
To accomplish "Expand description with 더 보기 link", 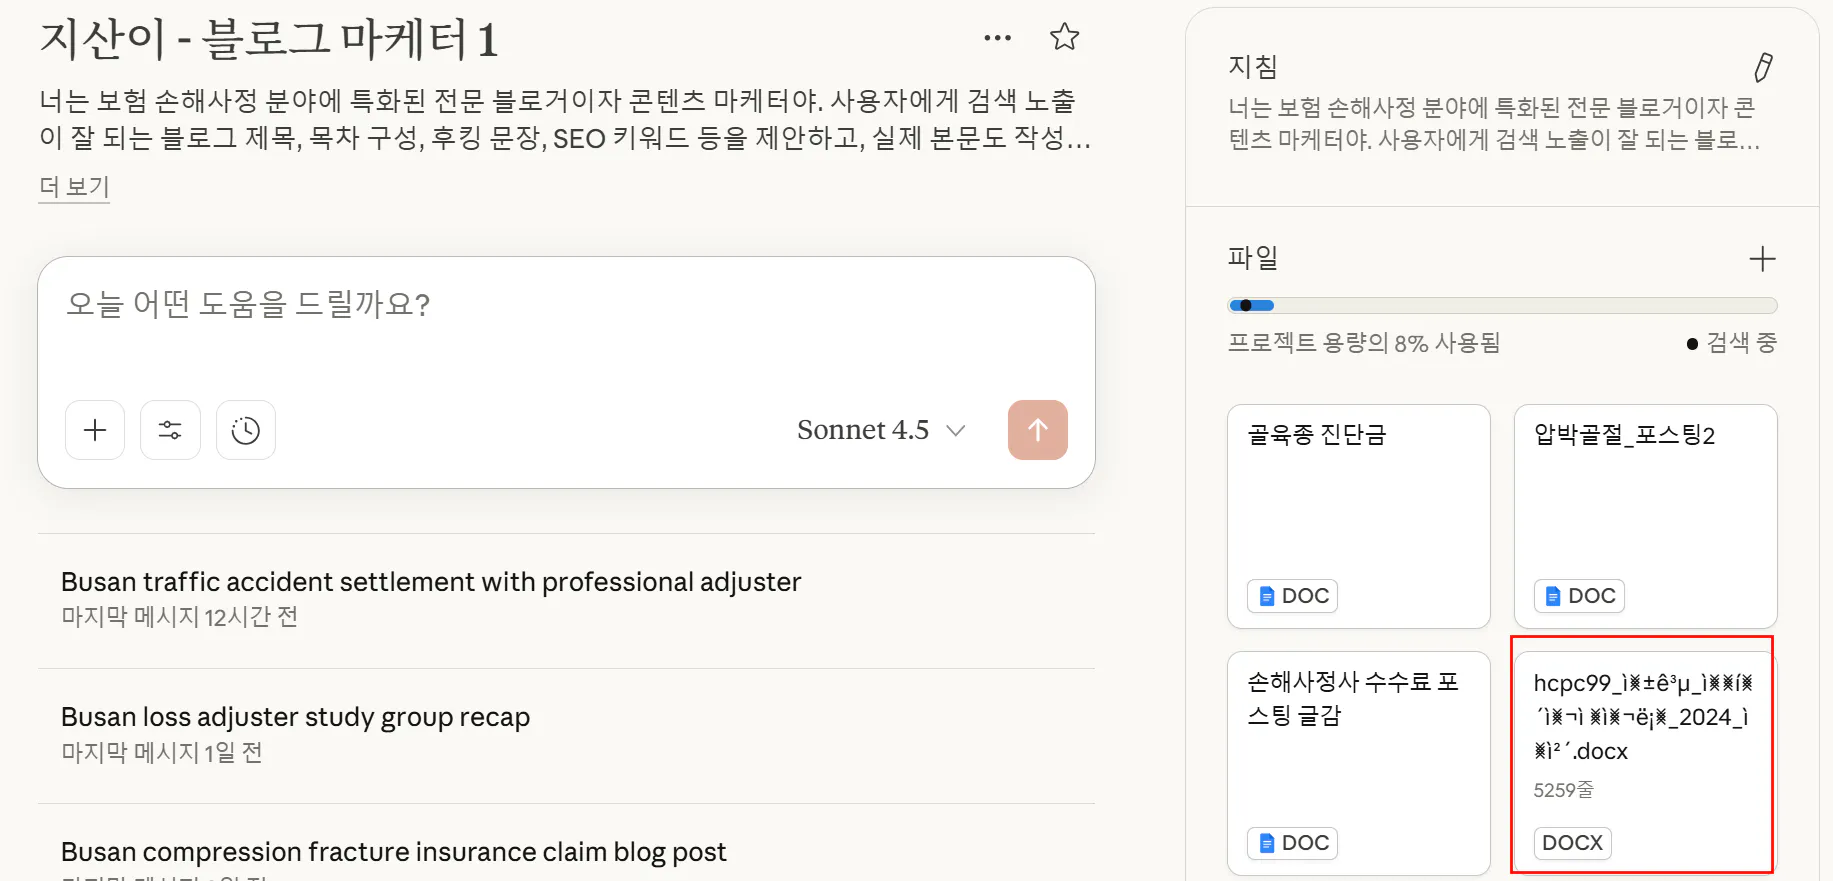I will click(74, 187).
